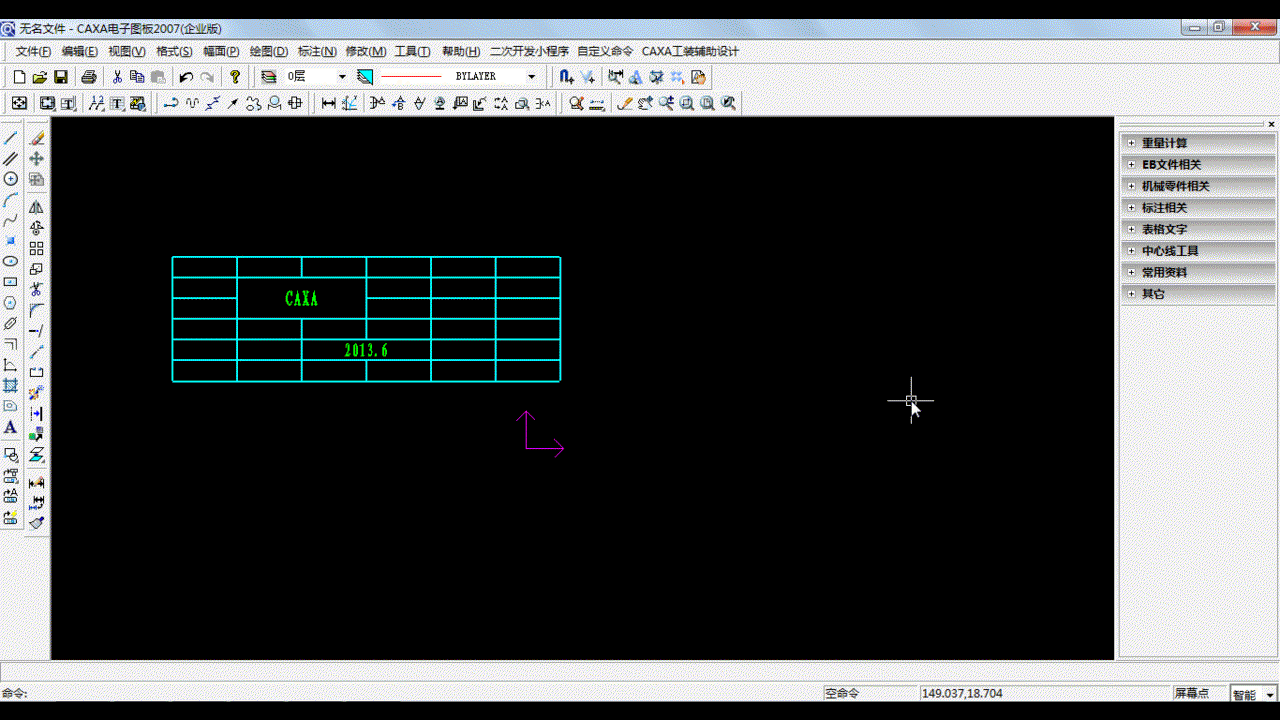Click the Save file icon
Viewport: 1280px width, 720px height.
pos(61,77)
